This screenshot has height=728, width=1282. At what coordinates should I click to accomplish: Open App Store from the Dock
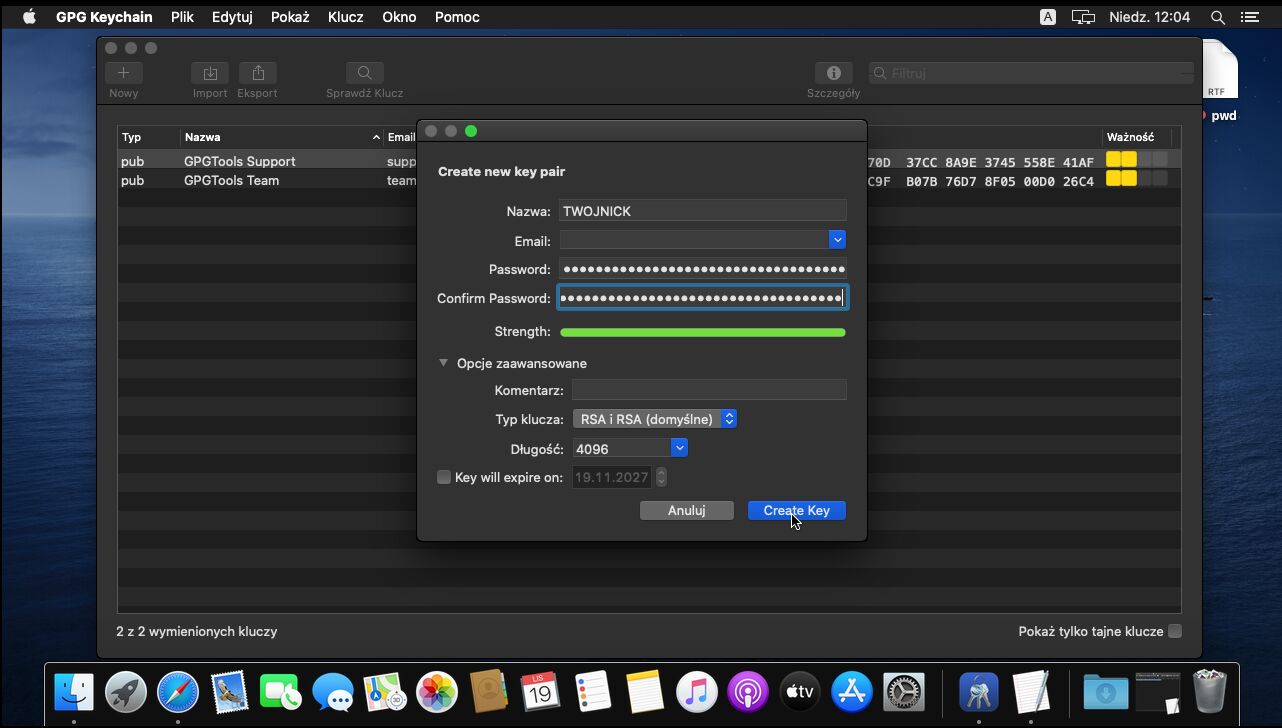point(852,692)
